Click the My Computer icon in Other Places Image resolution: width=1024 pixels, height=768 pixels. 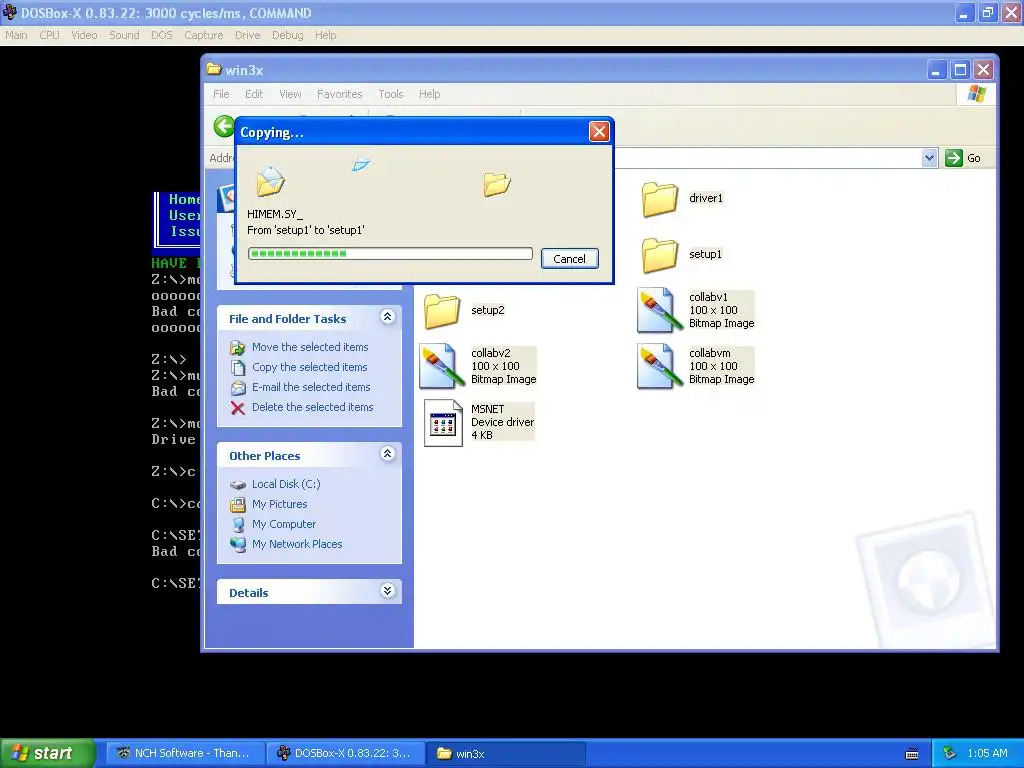[x=238, y=524]
